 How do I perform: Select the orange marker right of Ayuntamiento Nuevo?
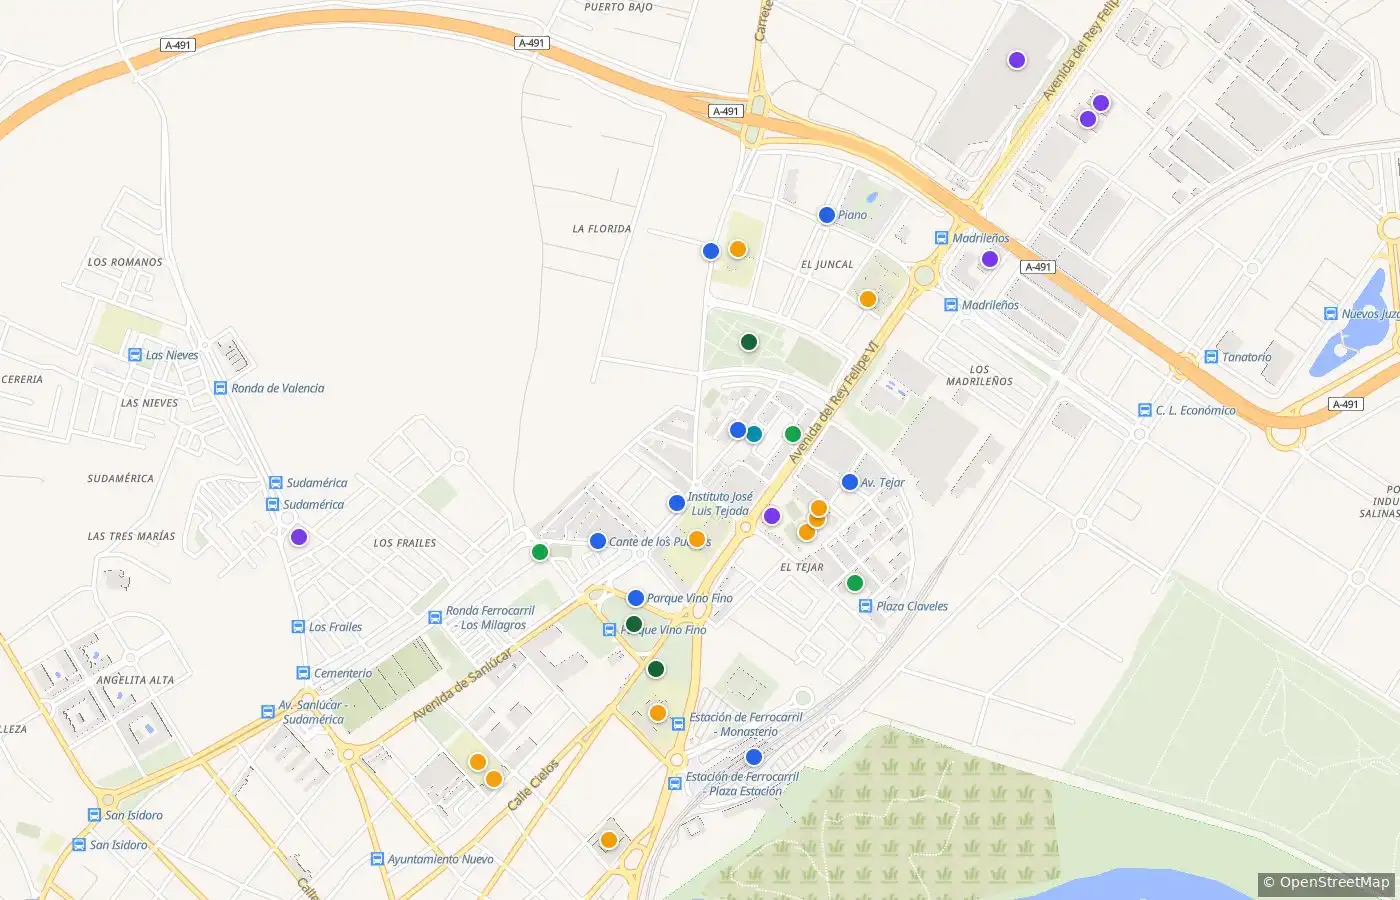tap(609, 840)
